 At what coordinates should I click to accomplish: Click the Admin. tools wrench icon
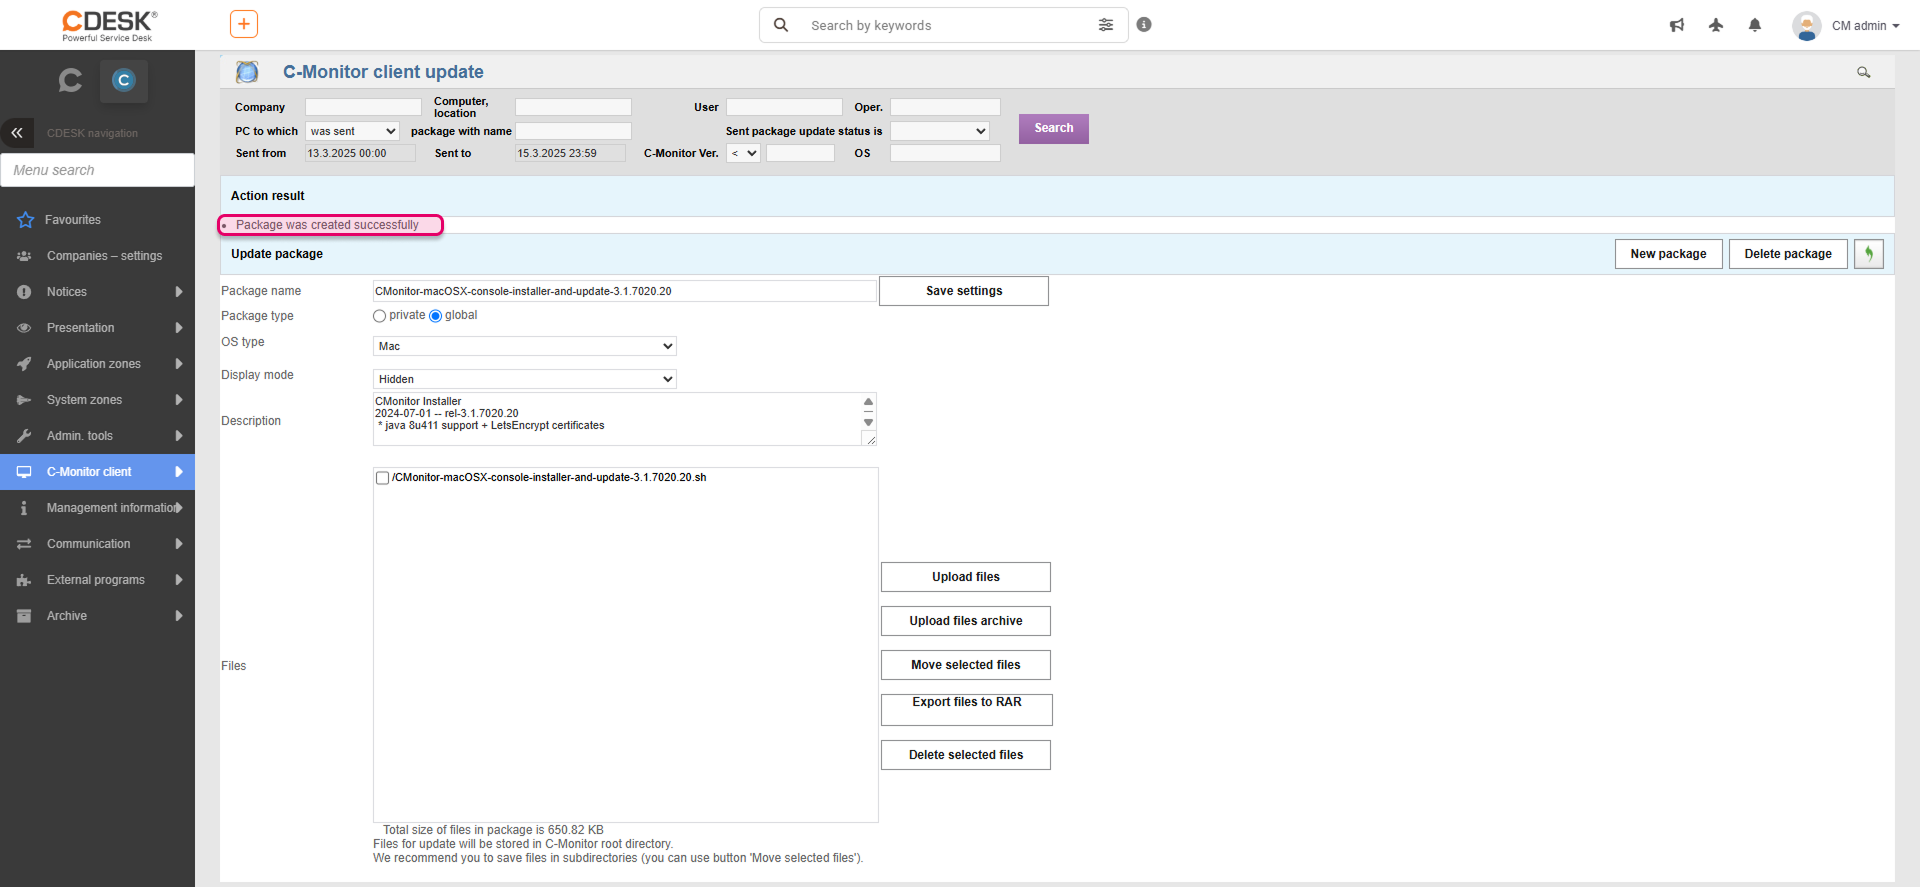[x=24, y=436]
